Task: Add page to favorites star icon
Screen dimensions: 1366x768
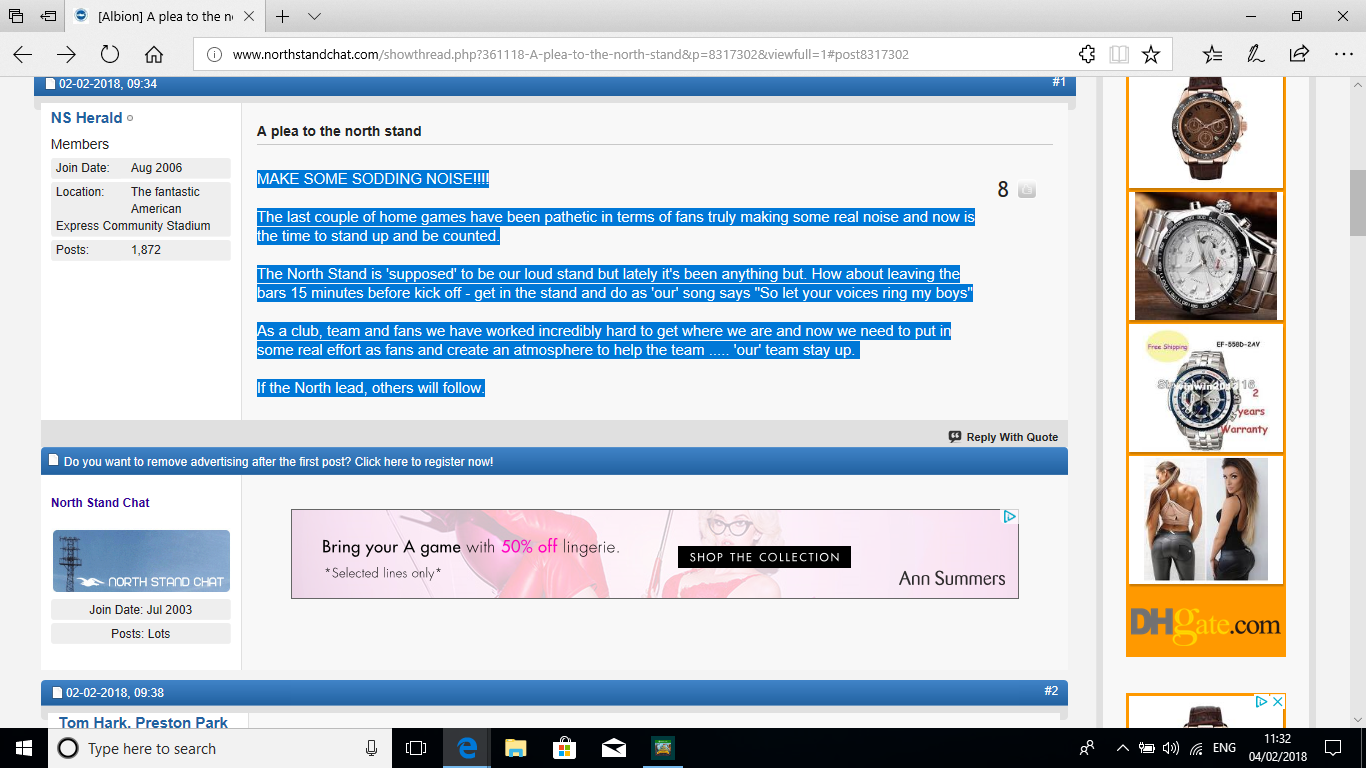Action: point(1151,54)
